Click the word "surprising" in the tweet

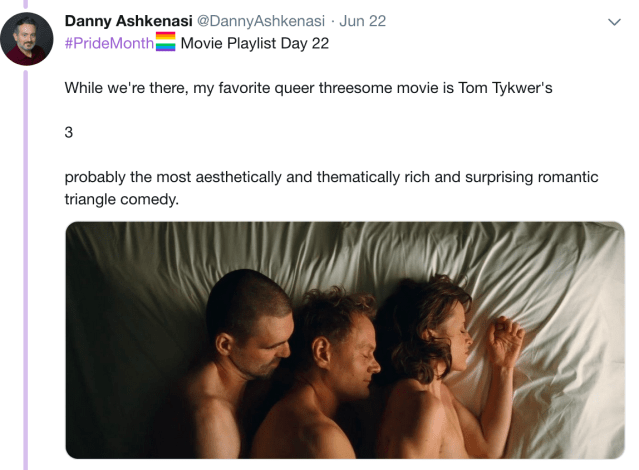(473, 177)
